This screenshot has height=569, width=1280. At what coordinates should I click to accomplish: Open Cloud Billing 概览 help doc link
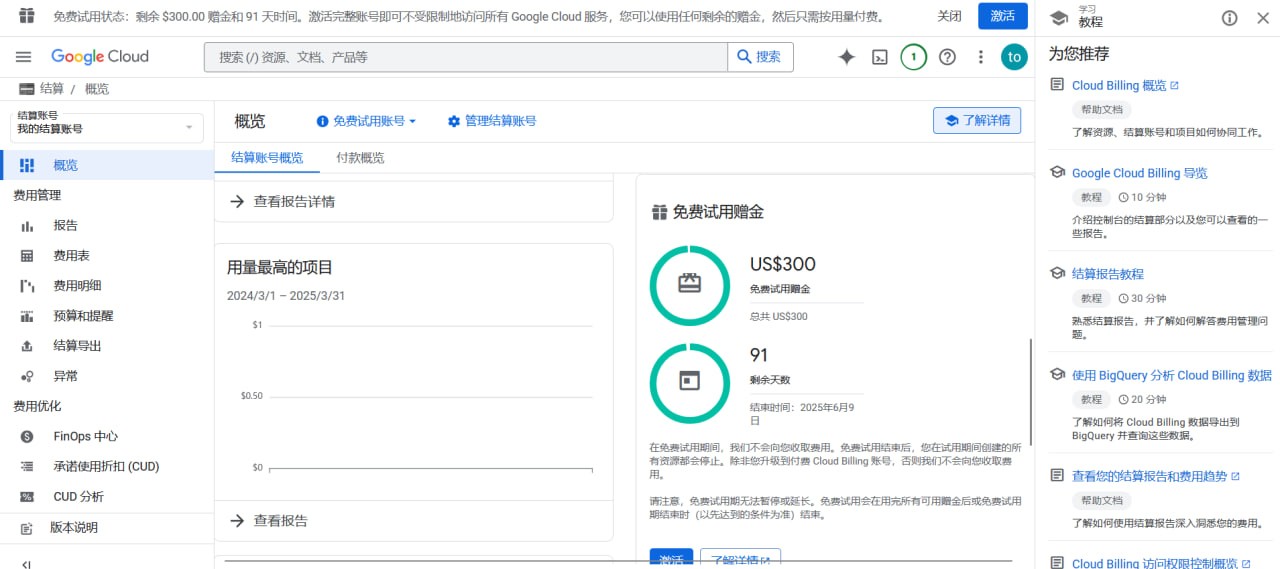(1125, 86)
